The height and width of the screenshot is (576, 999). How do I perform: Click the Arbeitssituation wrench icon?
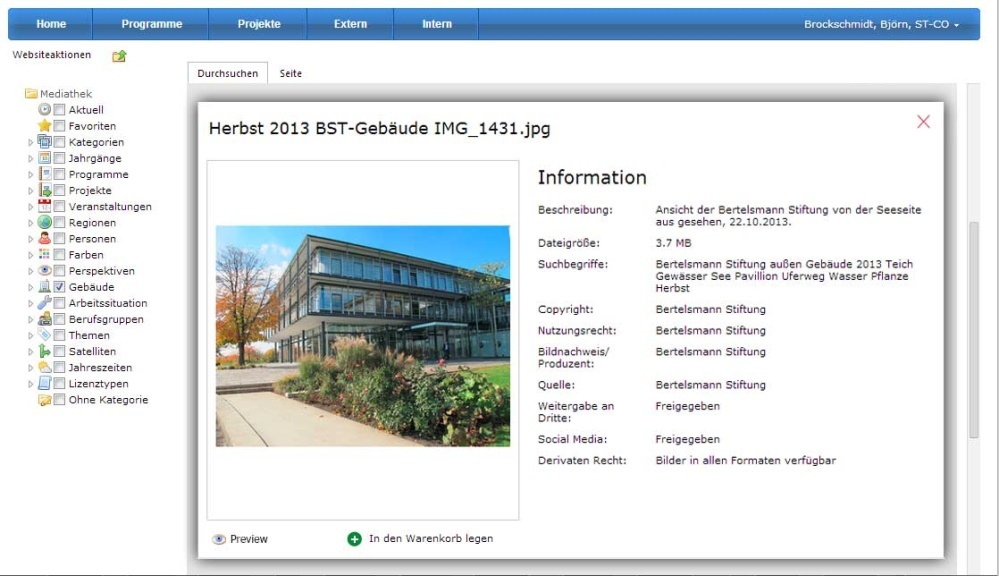click(x=45, y=303)
